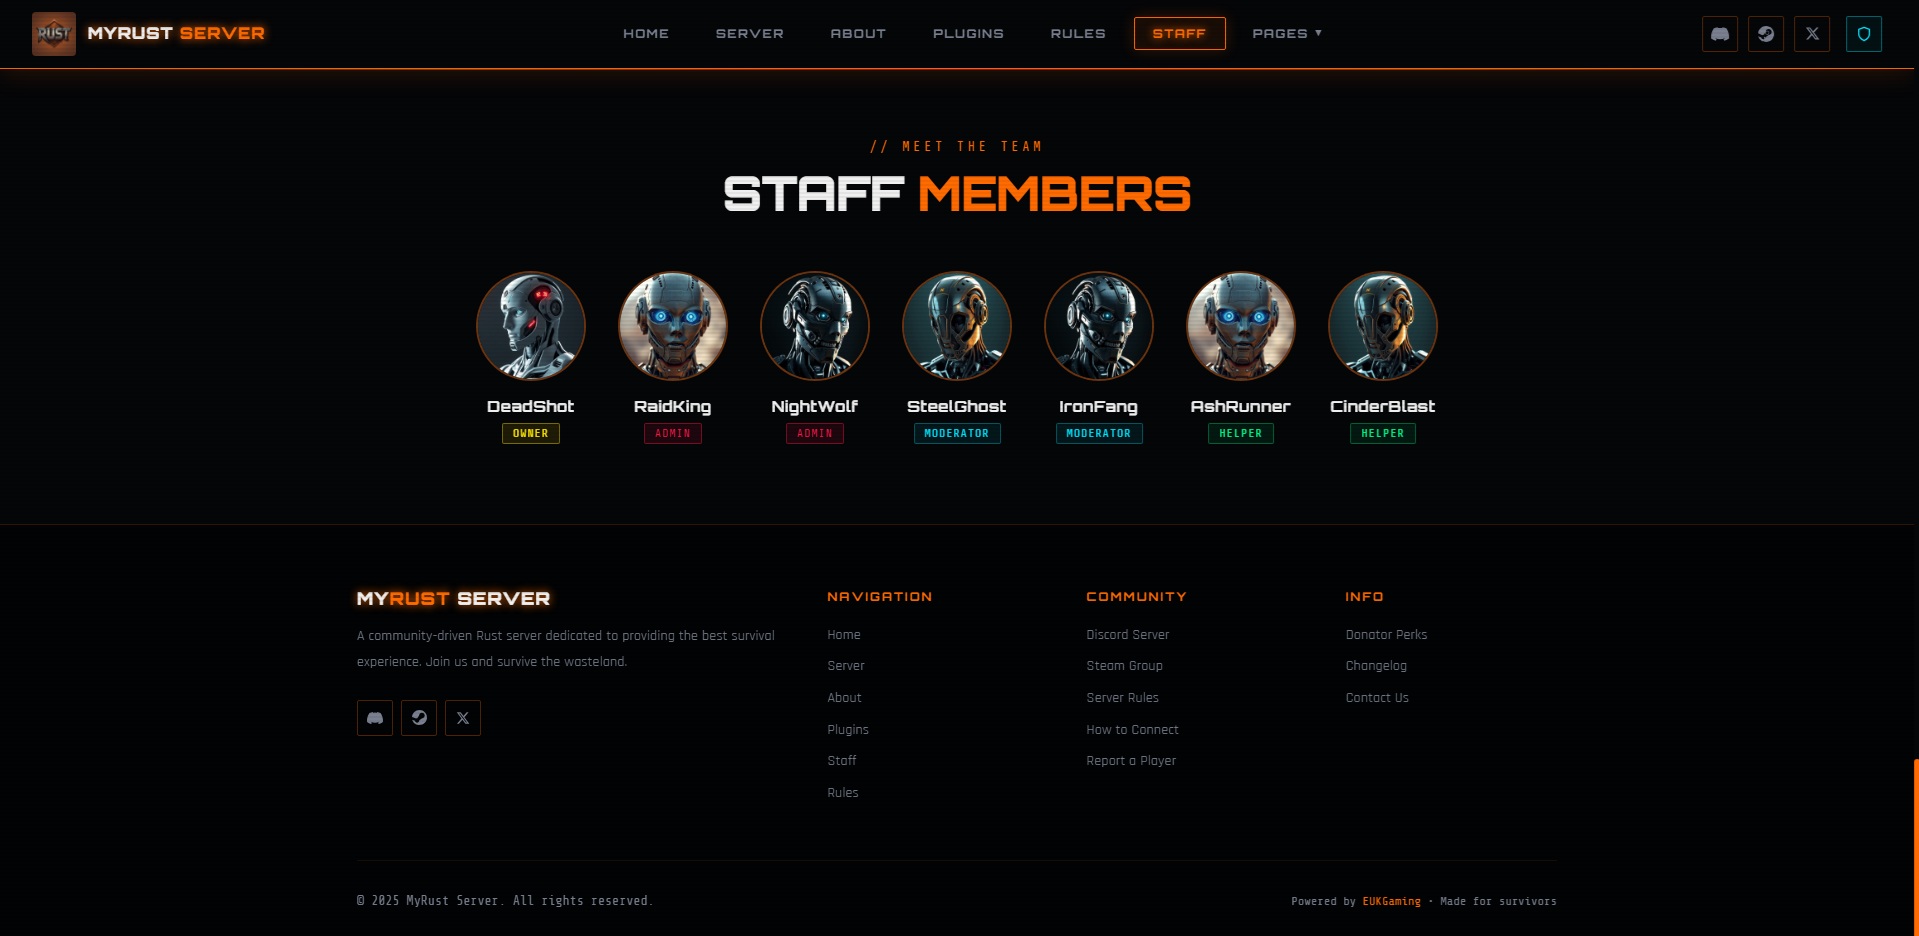Open the Steam icon in the header

click(1765, 34)
